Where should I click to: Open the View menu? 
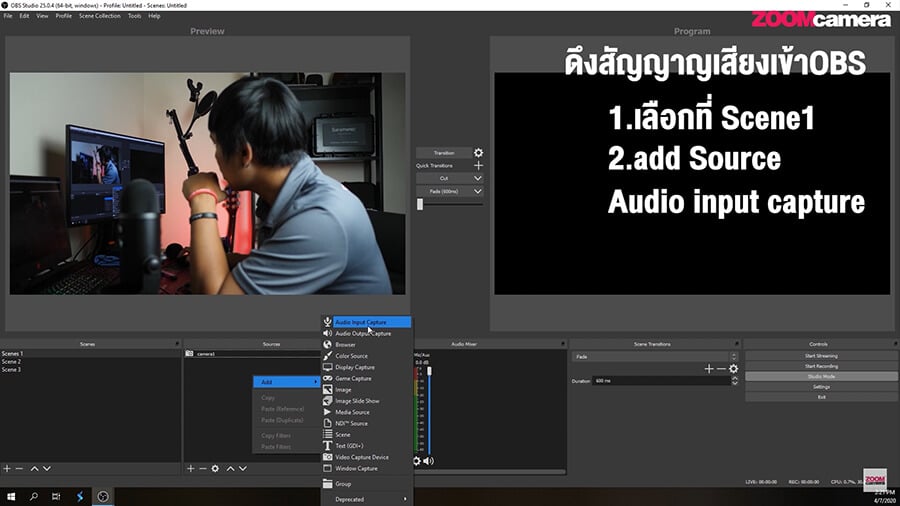coord(42,16)
